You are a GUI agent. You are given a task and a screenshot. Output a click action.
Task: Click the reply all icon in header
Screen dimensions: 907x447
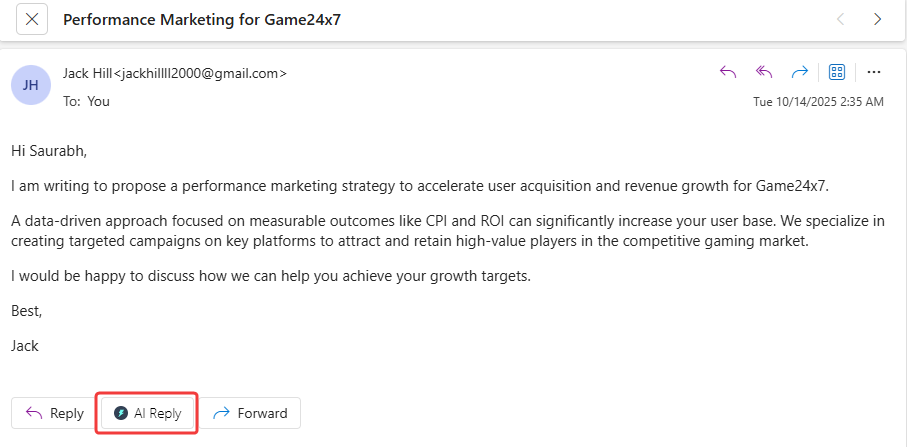coord(764,72)
